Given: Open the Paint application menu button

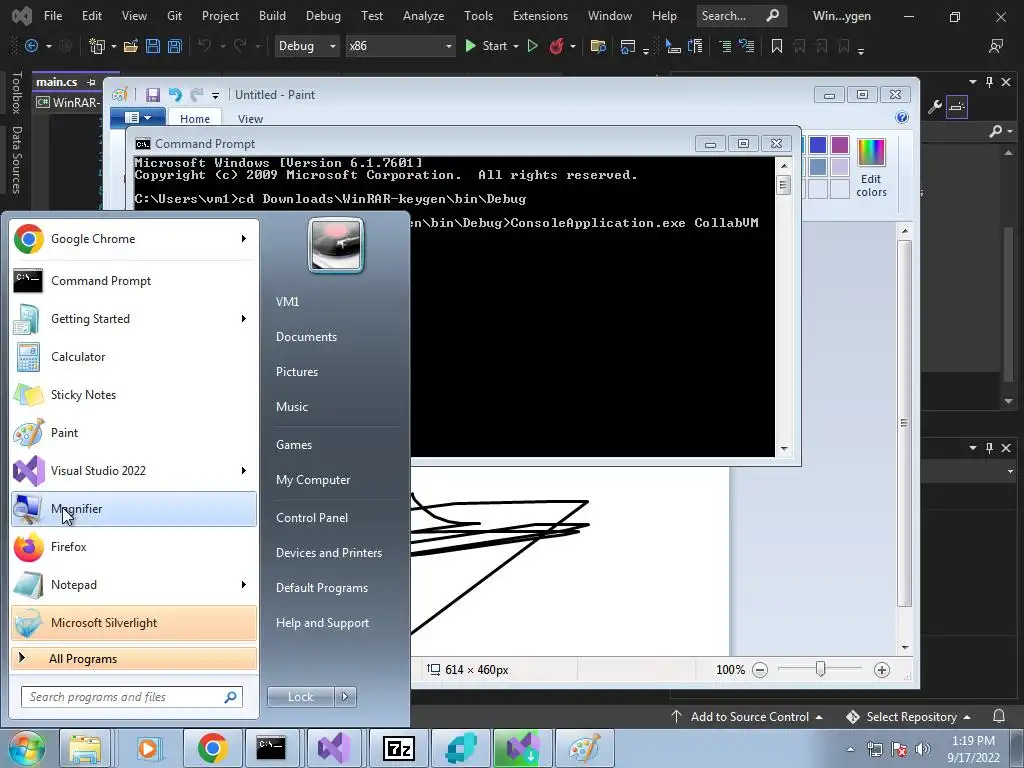Looking at the screenshot, I should 138,118.
